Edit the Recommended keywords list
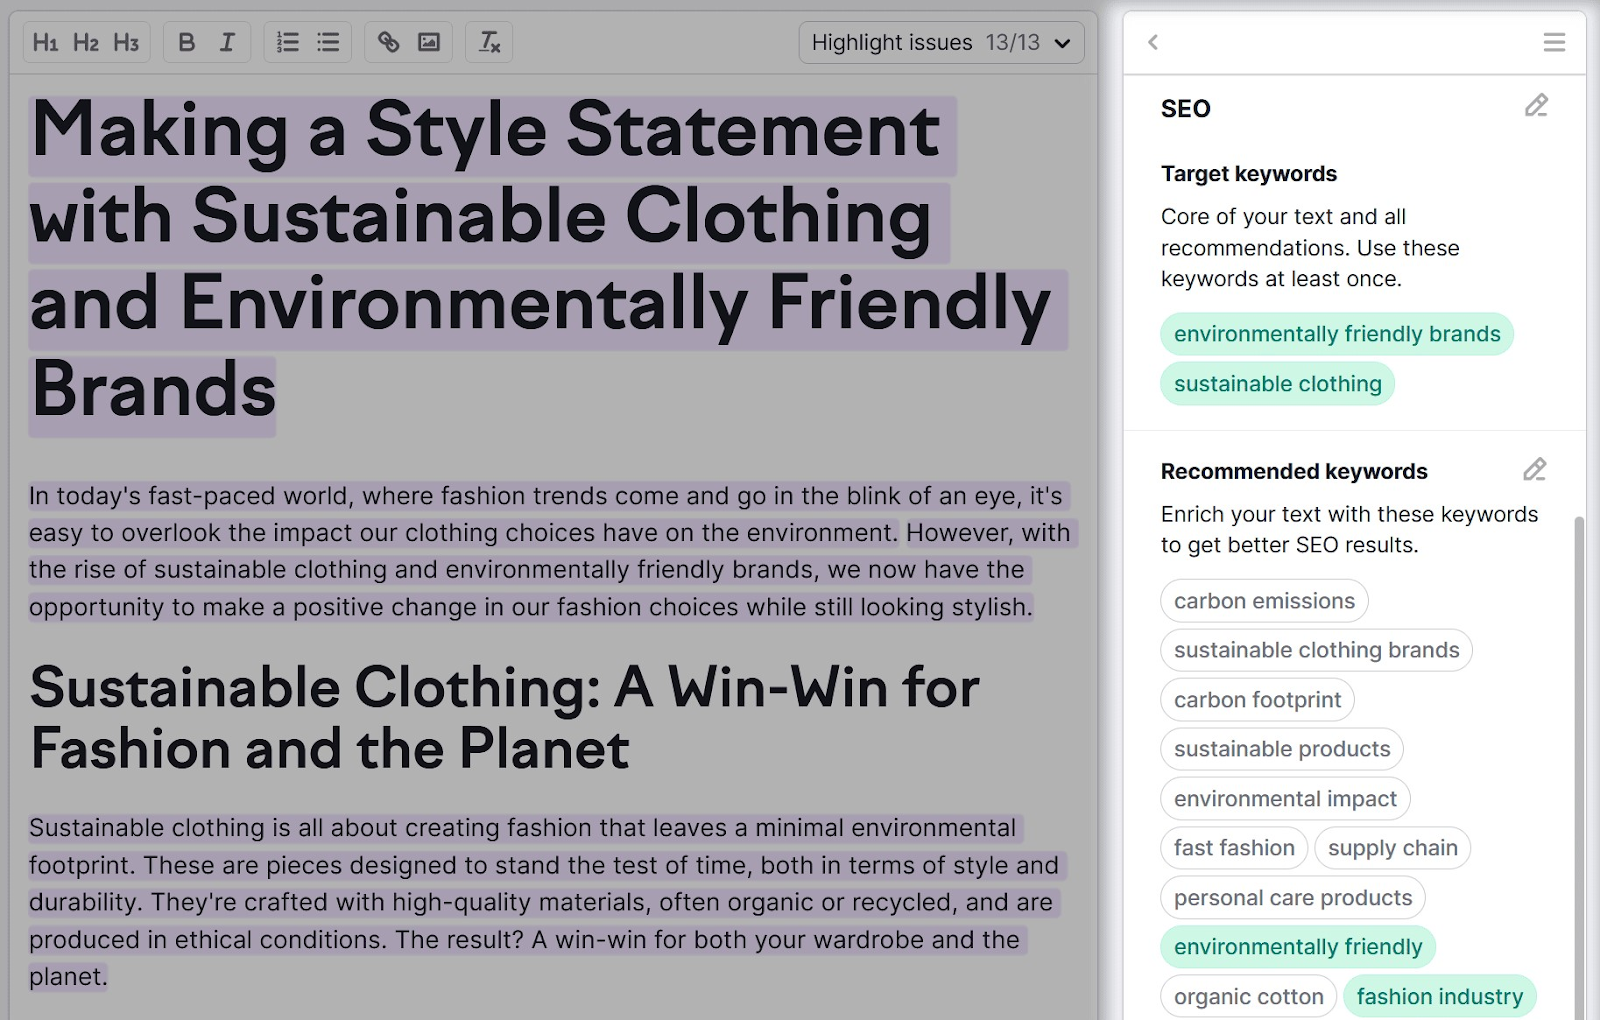Viewport: 1600px width, 1020px height. (x=1534, y=470)
